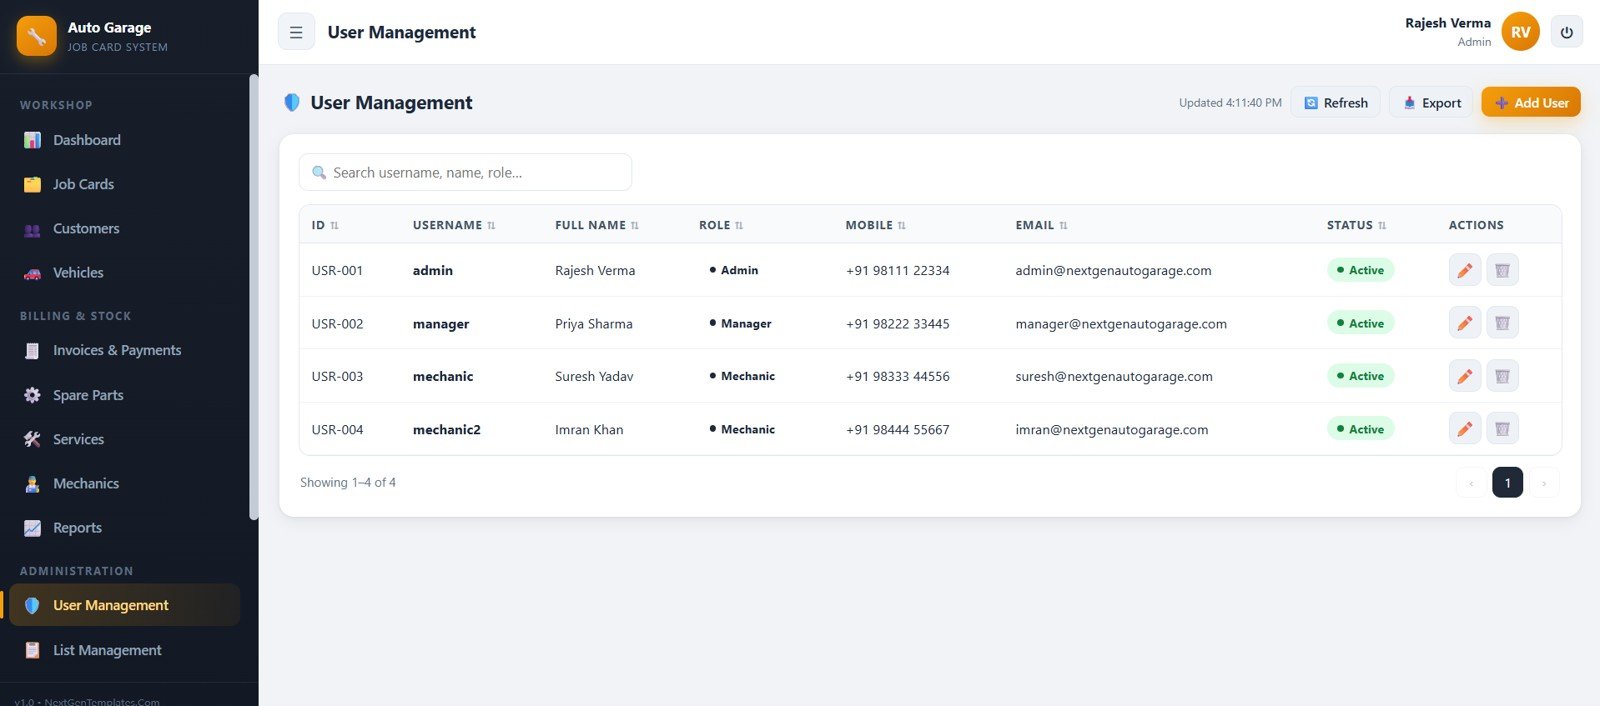Go to pagination page 1
Image resolution: width=1600 pixels, height=706 pixels.
coord(1507,483)
